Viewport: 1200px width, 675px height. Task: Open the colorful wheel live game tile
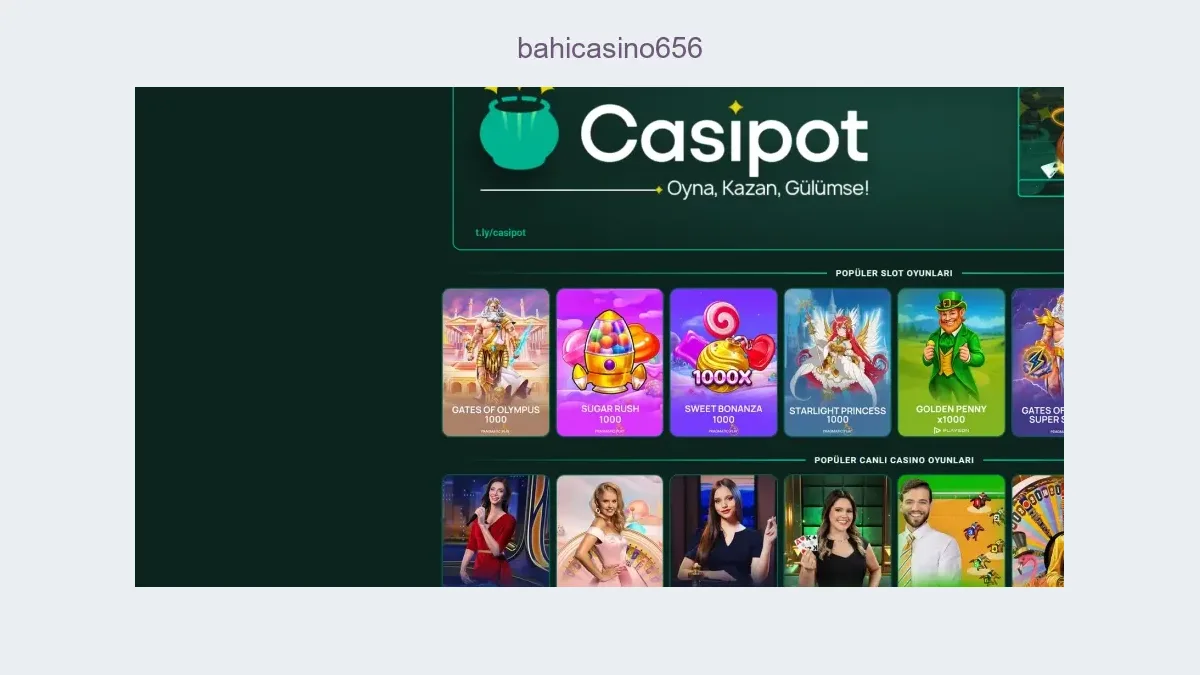pyautogui.click(x=1038, y=530)
